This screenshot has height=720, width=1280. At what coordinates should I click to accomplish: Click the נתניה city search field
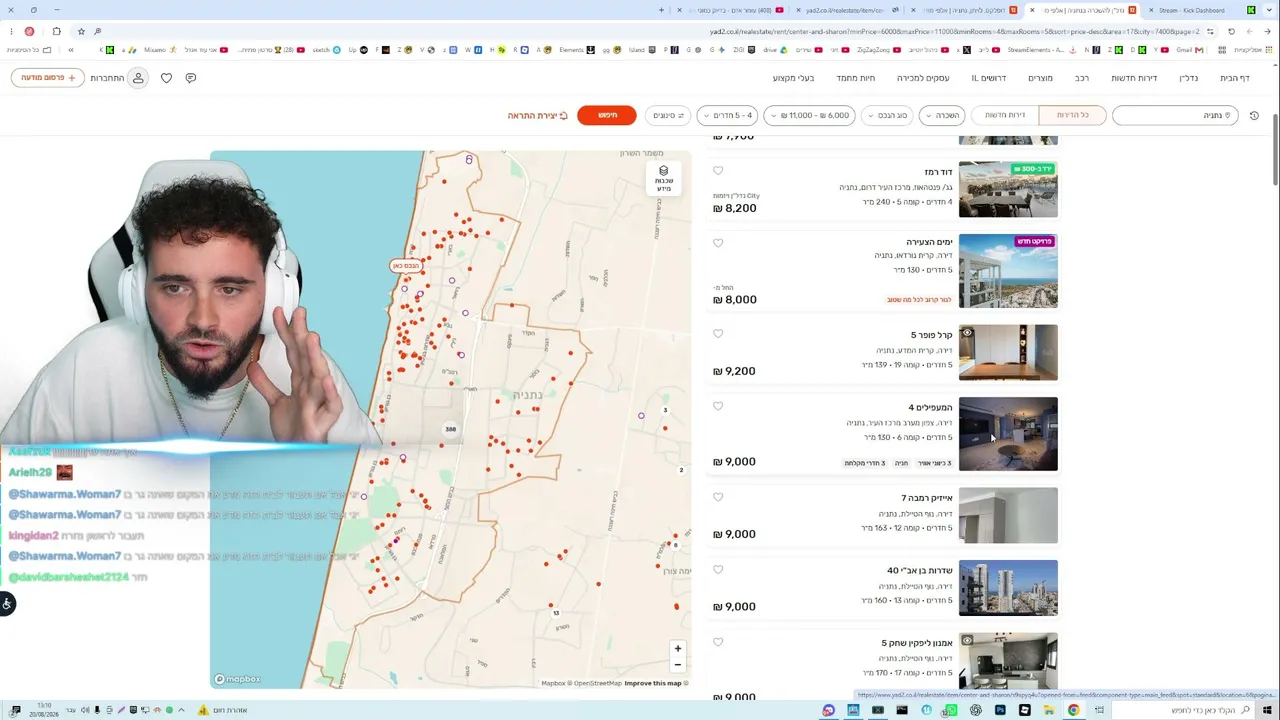pos(1176,116)
